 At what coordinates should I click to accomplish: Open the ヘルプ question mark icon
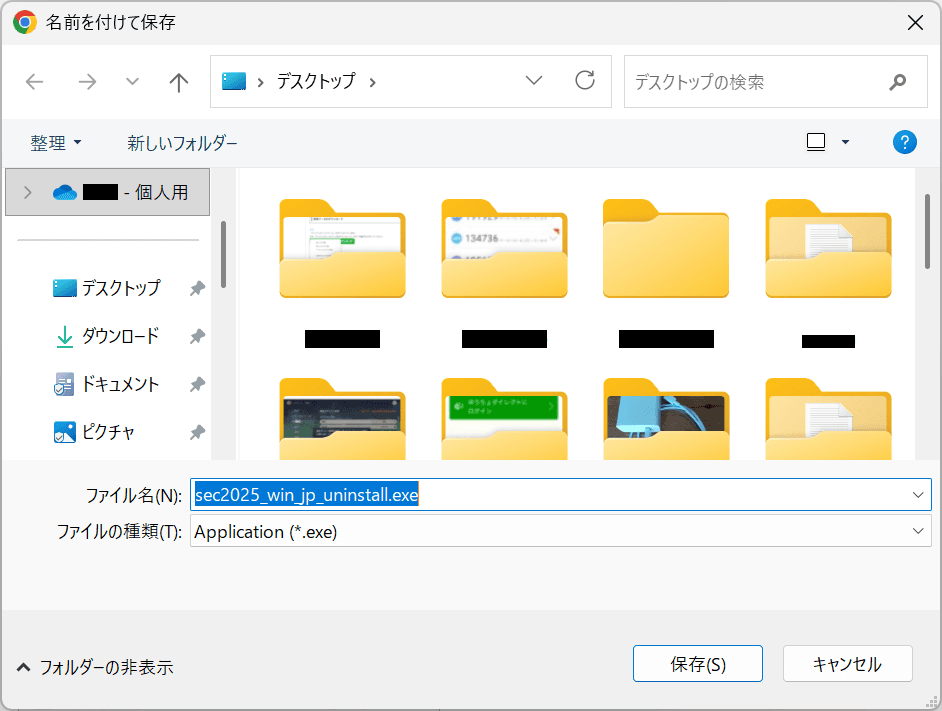(905, 142)
